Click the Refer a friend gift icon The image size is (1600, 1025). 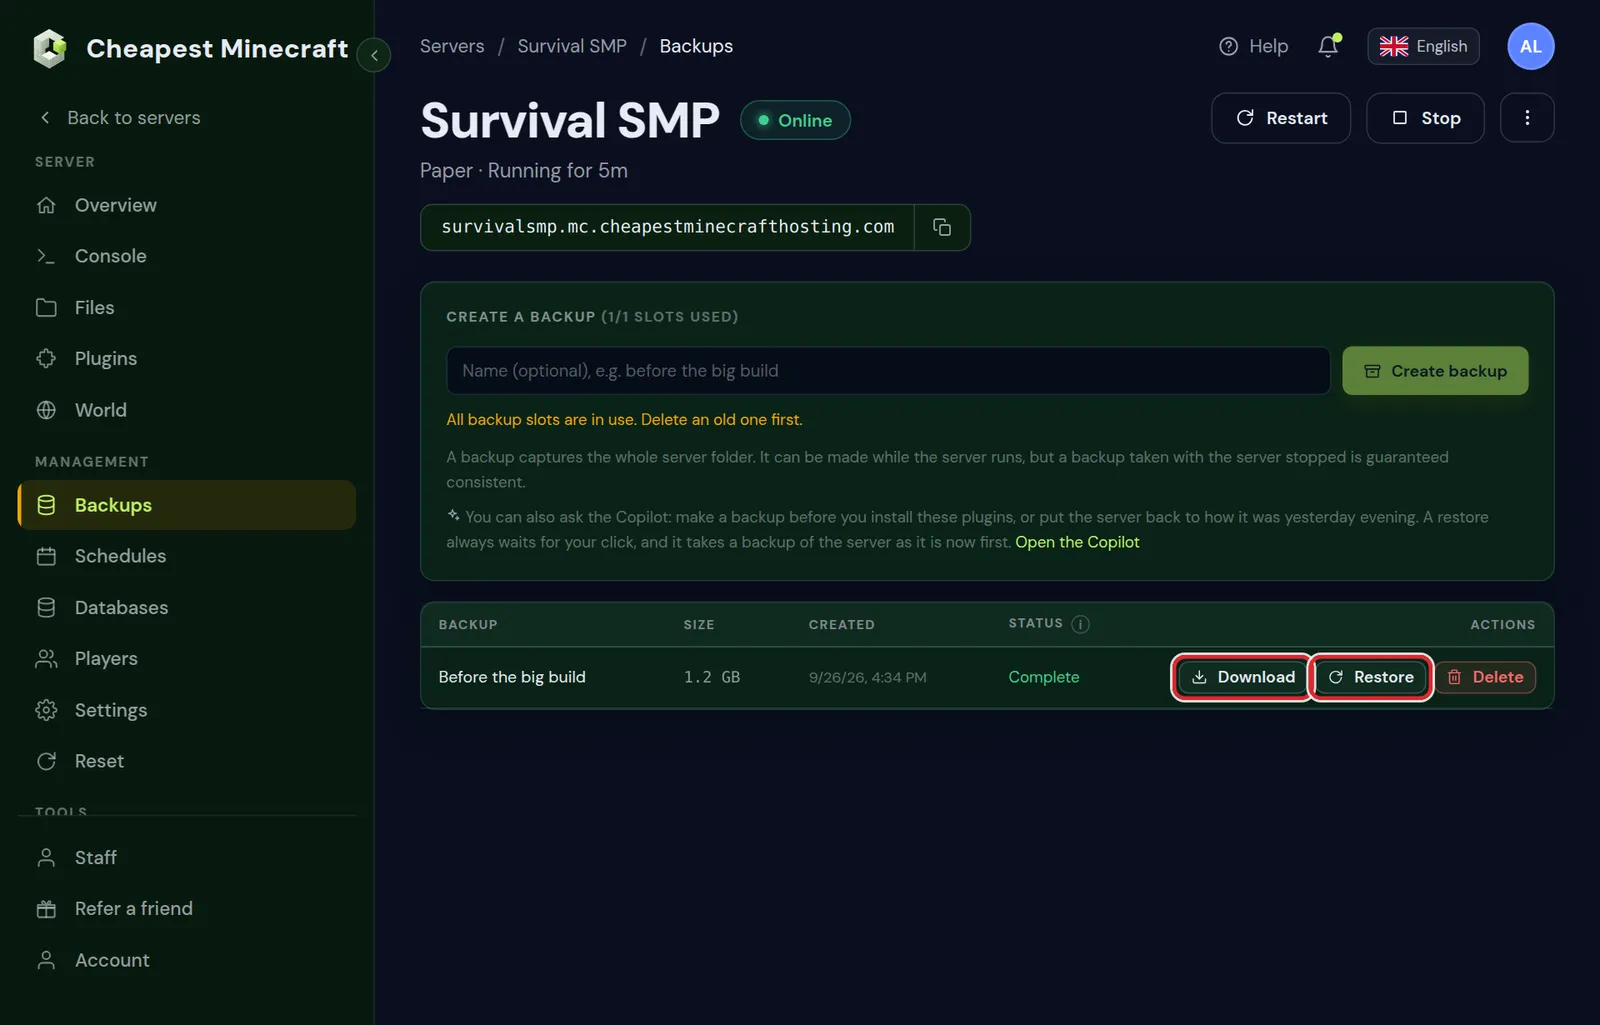pos(46,909)
